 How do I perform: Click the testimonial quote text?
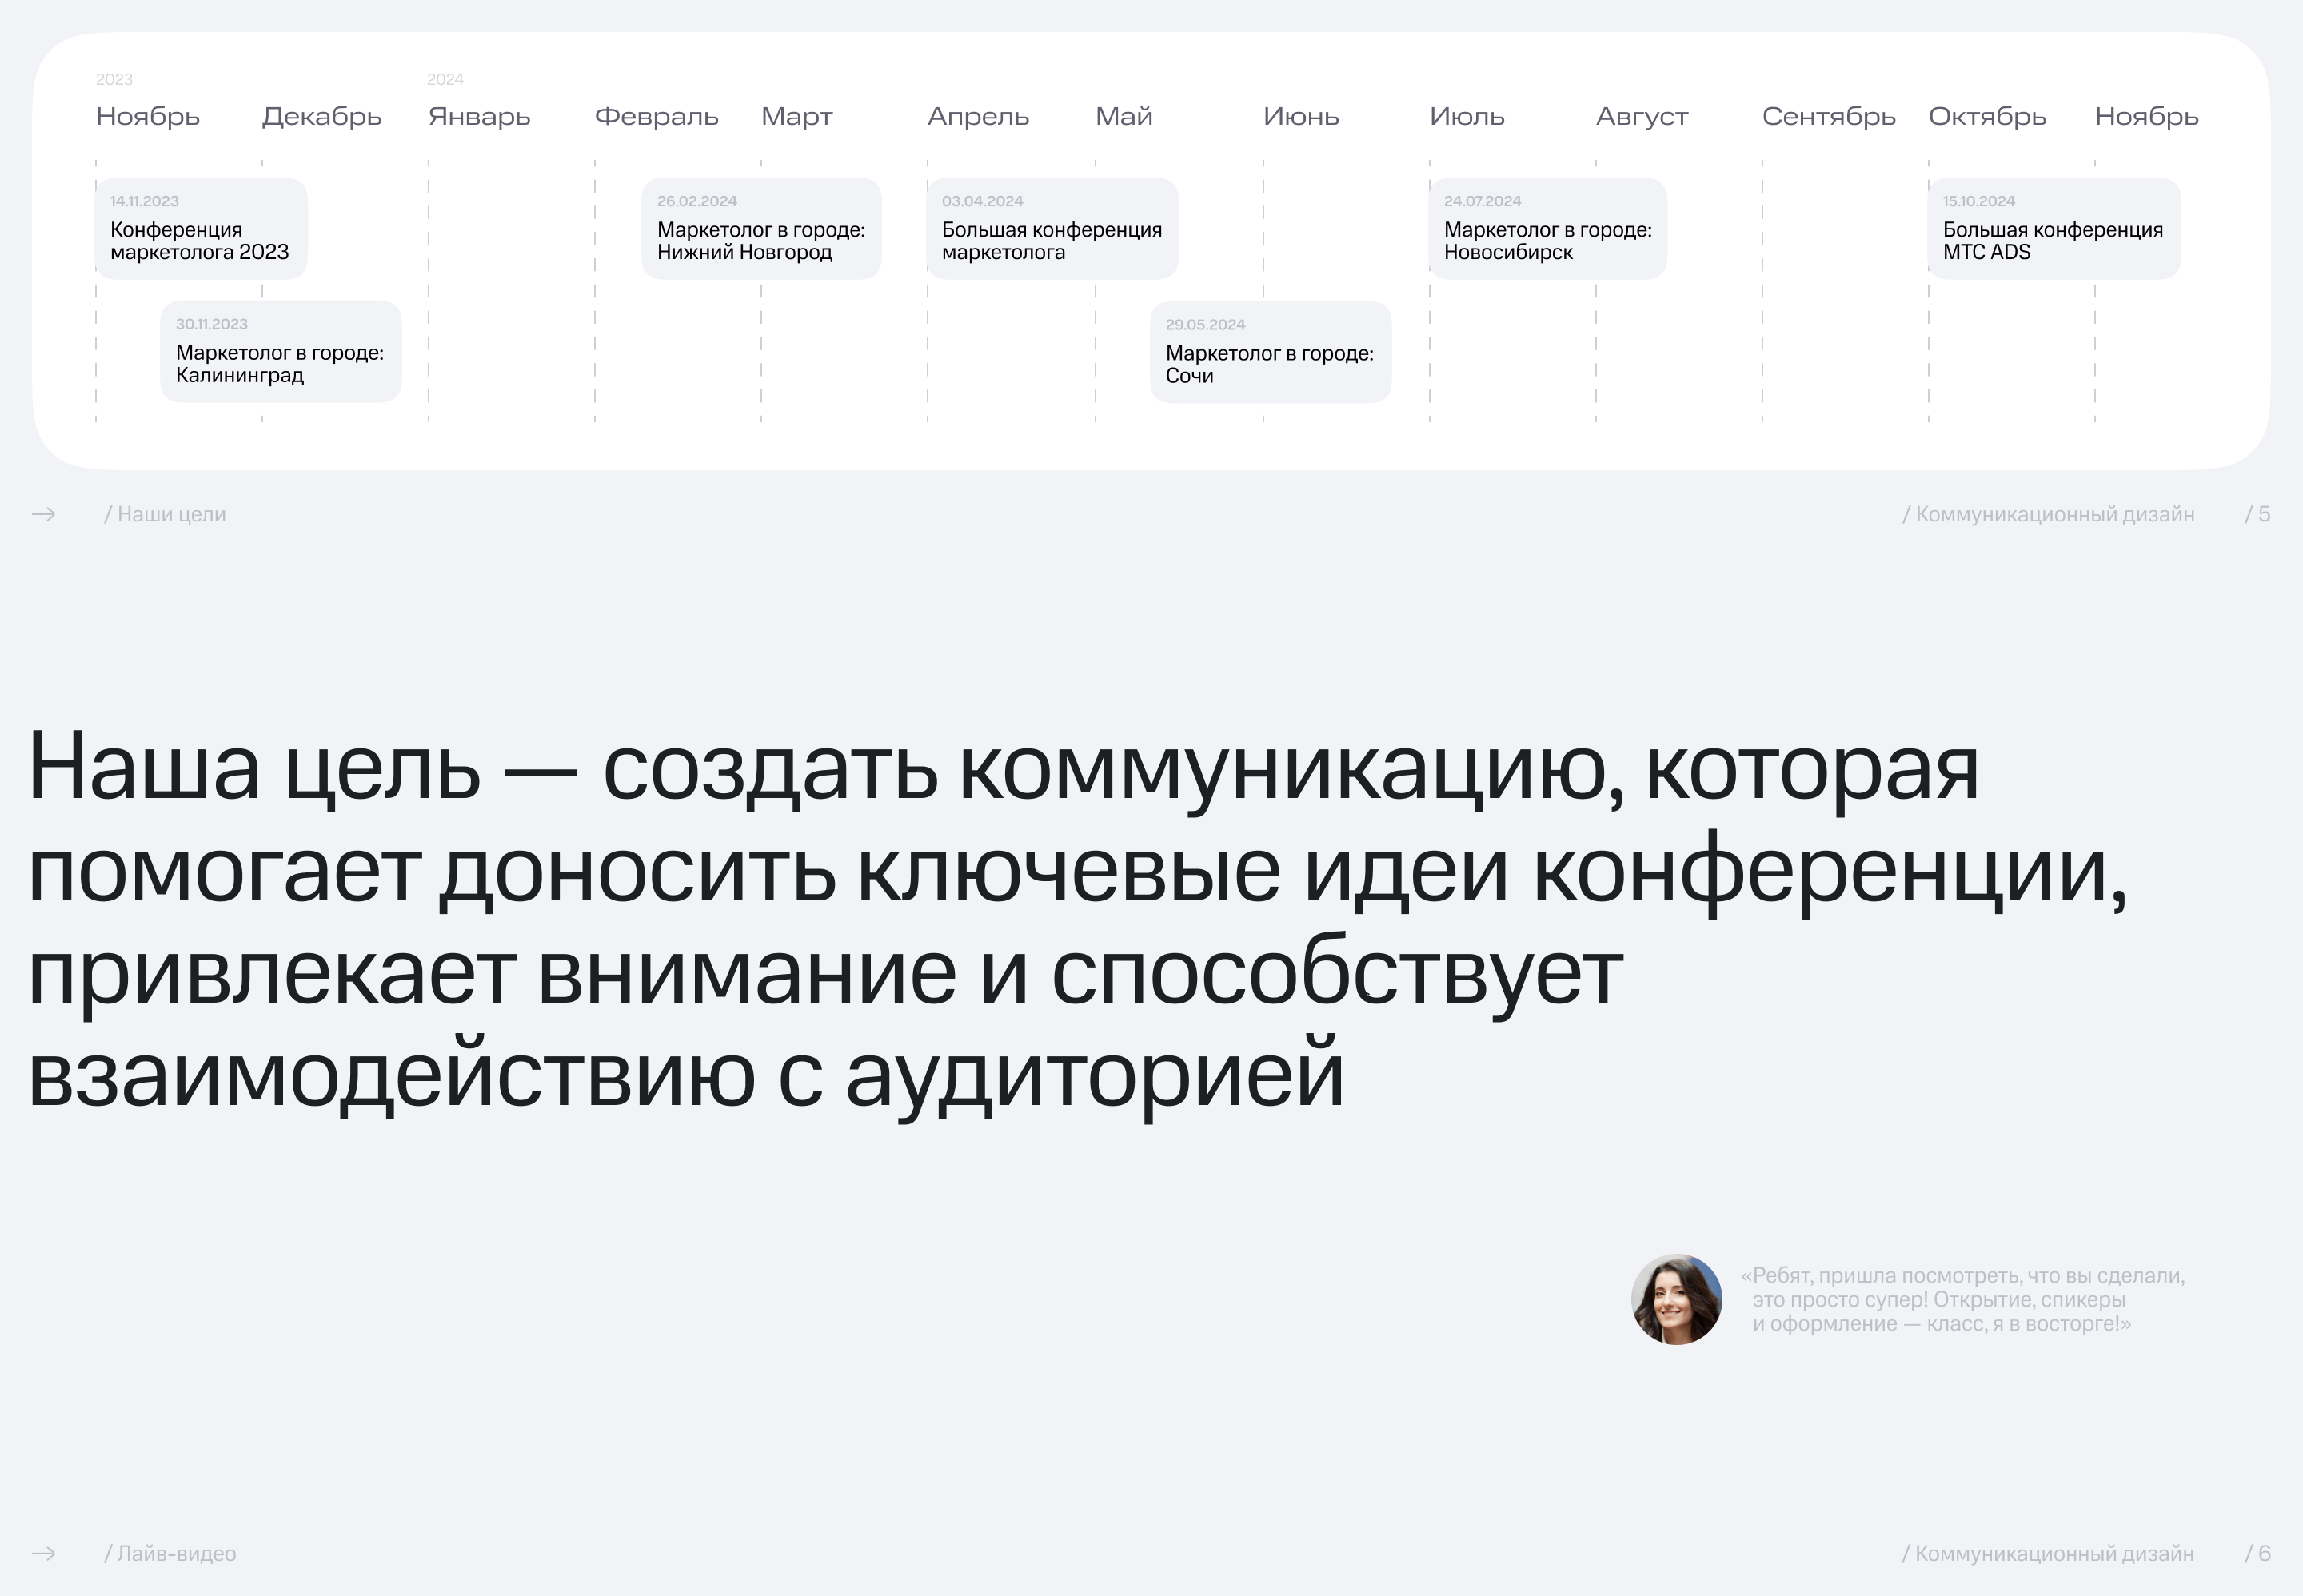click(1962, 1299)
